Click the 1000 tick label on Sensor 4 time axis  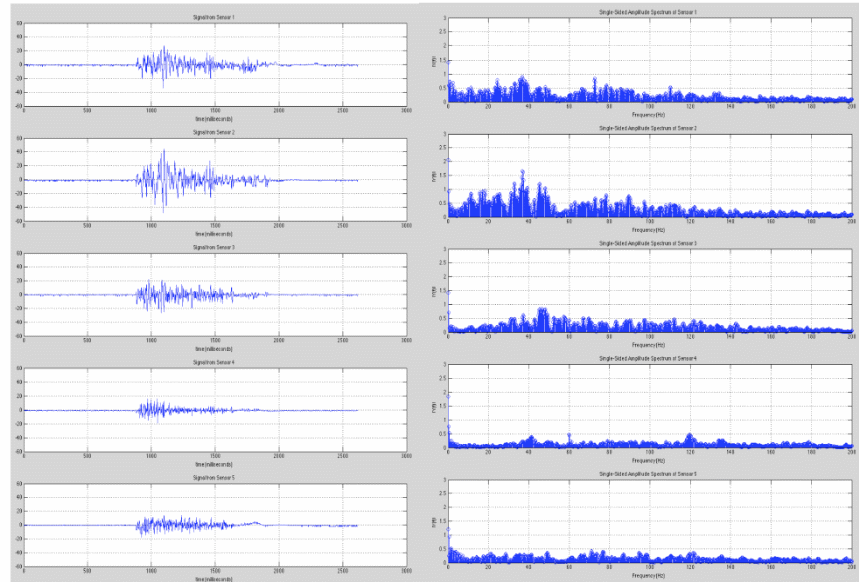151,456
